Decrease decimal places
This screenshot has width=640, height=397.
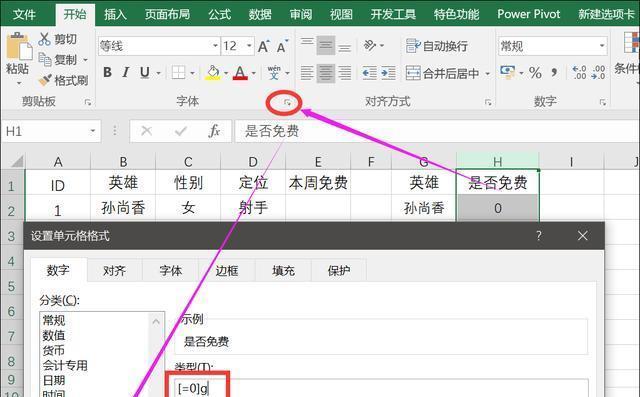[x=598, y=73]
